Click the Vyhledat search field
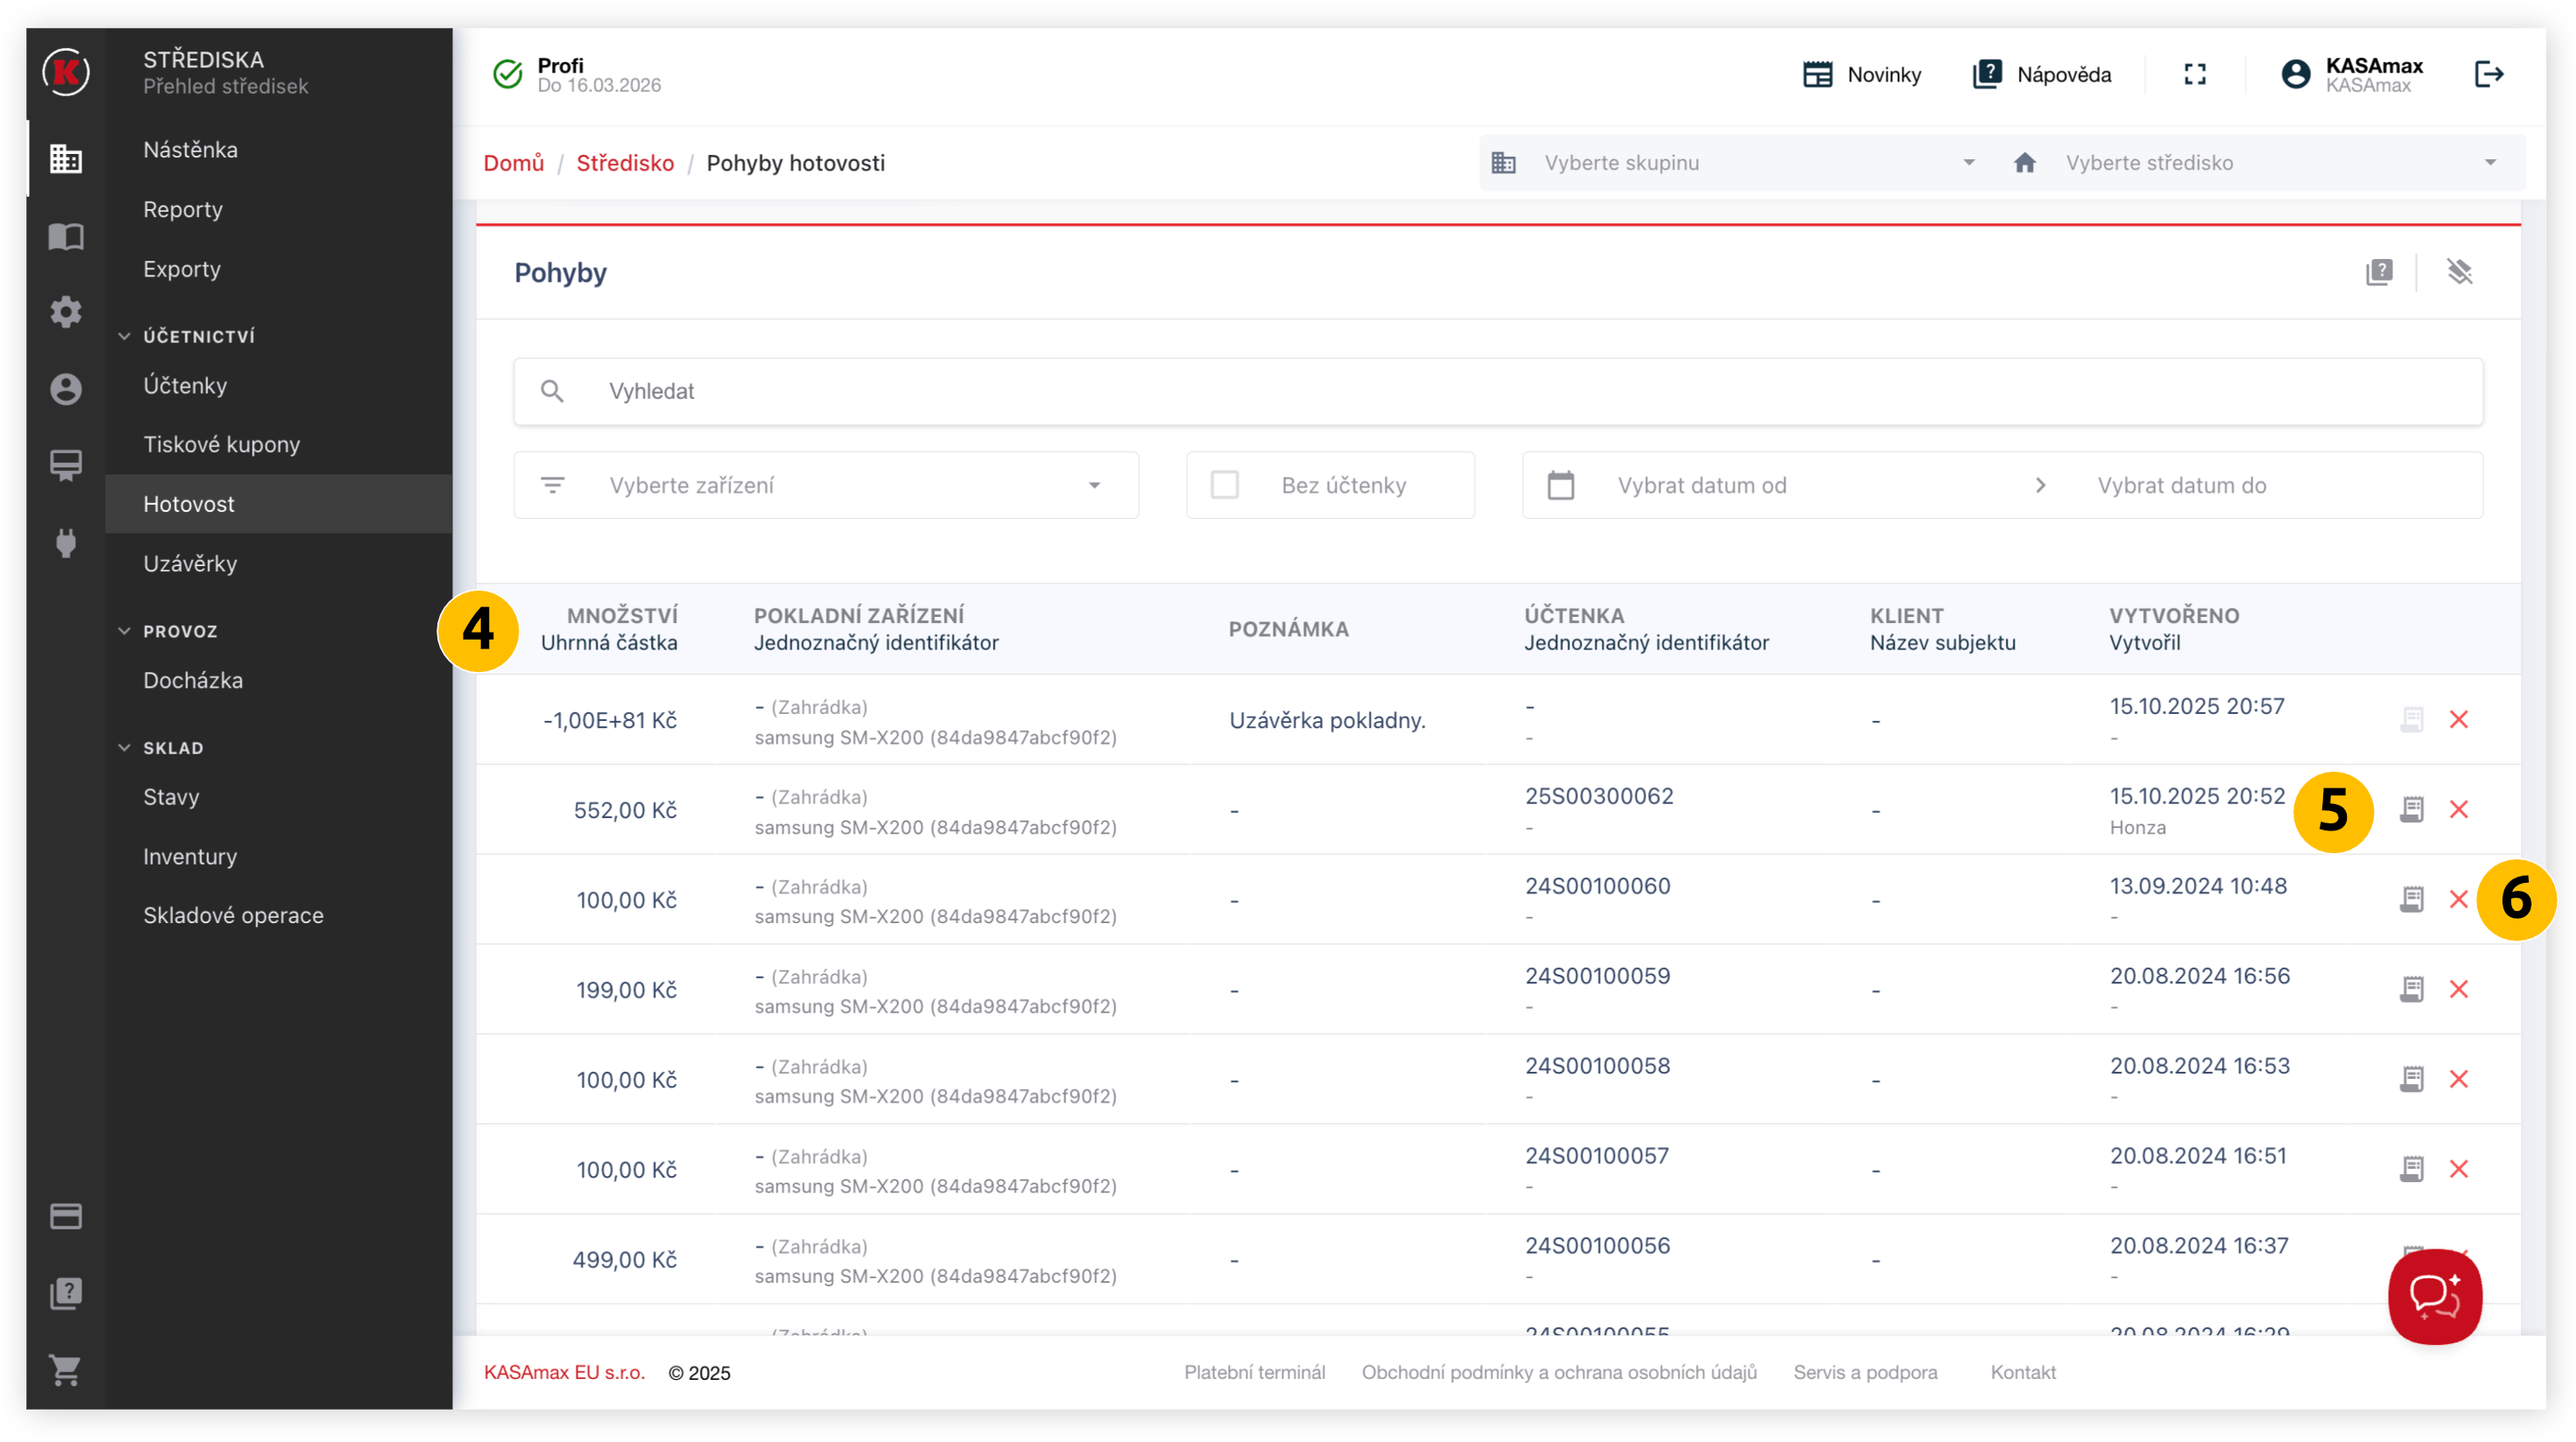The image size is (2576, 1442). (1497, 391)
